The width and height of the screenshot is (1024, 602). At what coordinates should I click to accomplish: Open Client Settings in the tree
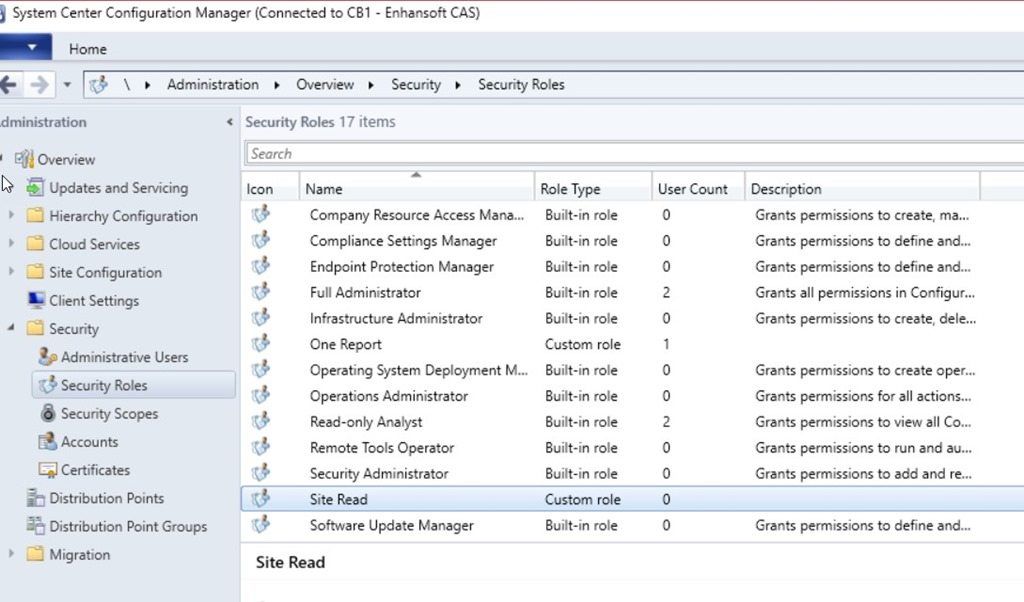[x=94, y=300]
